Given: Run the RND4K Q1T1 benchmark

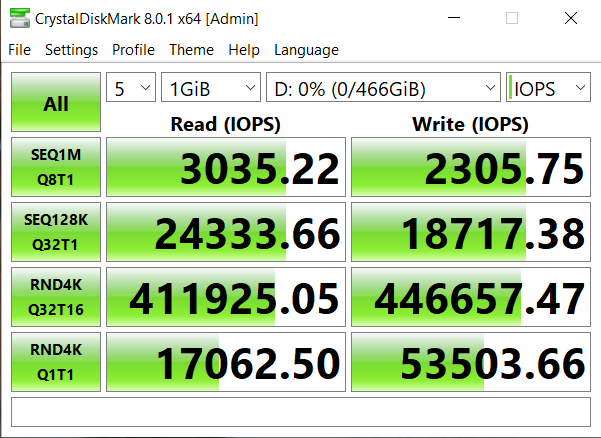Looking at the screenshot, I should pos(56,362).
